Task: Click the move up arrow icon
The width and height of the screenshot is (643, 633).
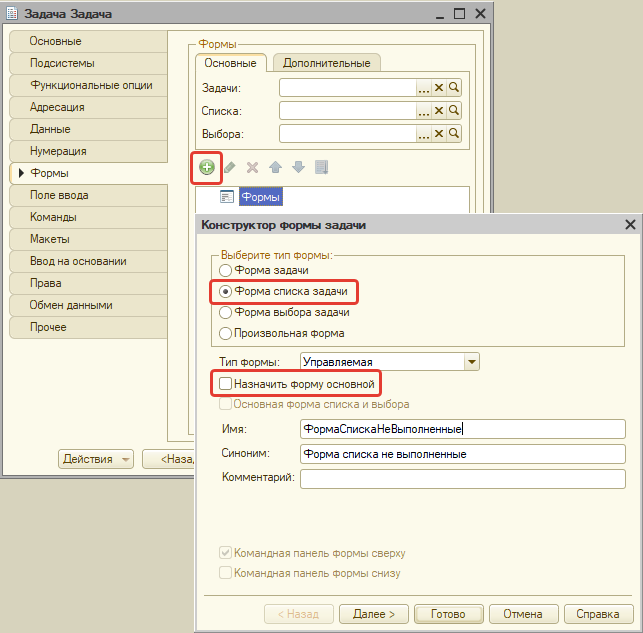Action: tap(275, 167)
